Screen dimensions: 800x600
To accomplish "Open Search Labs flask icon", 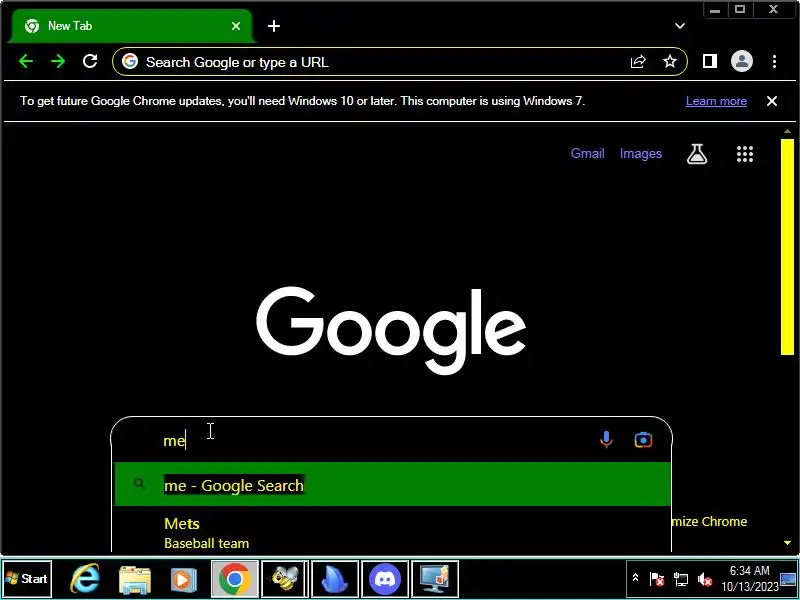I will 697,154.
